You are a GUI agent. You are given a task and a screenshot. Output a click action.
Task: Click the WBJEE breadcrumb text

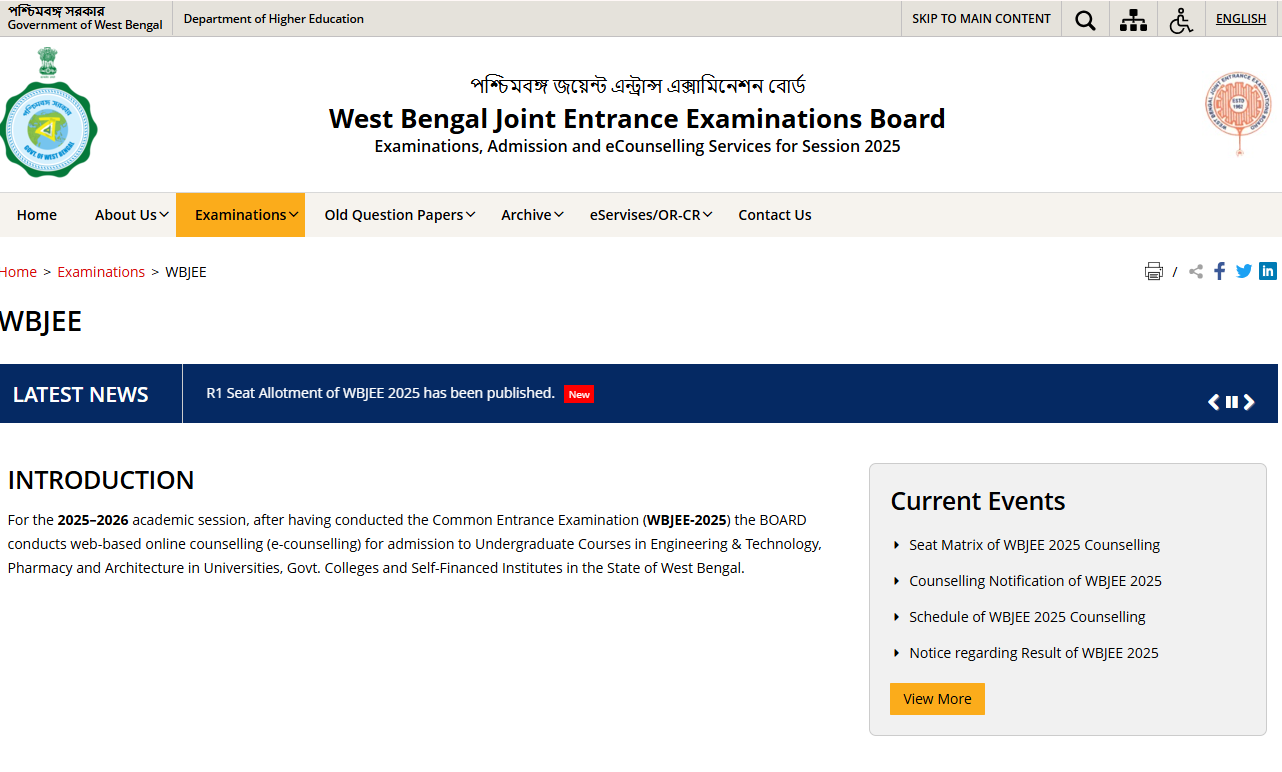pyautogui.click(x=186, y=272)
